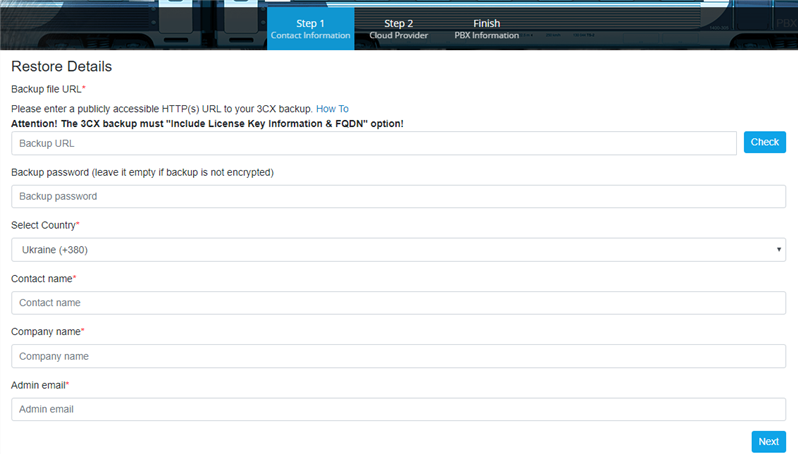Focus the Backup URL input field
The width and height of the screenshot is (798, 454).
pyautogui.click(x=374, y=144)
